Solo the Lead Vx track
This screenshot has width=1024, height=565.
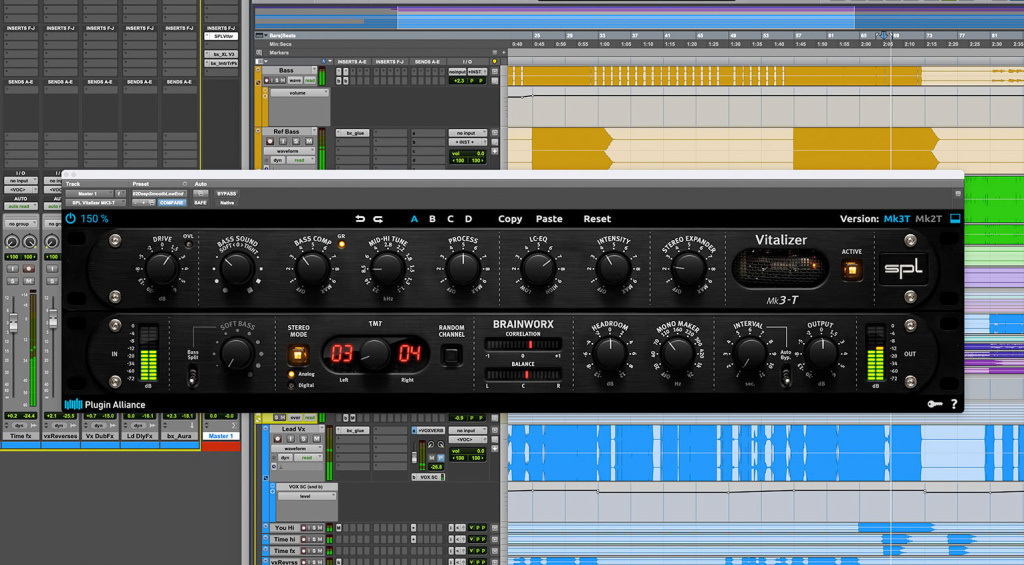click(x=304, y=439)
